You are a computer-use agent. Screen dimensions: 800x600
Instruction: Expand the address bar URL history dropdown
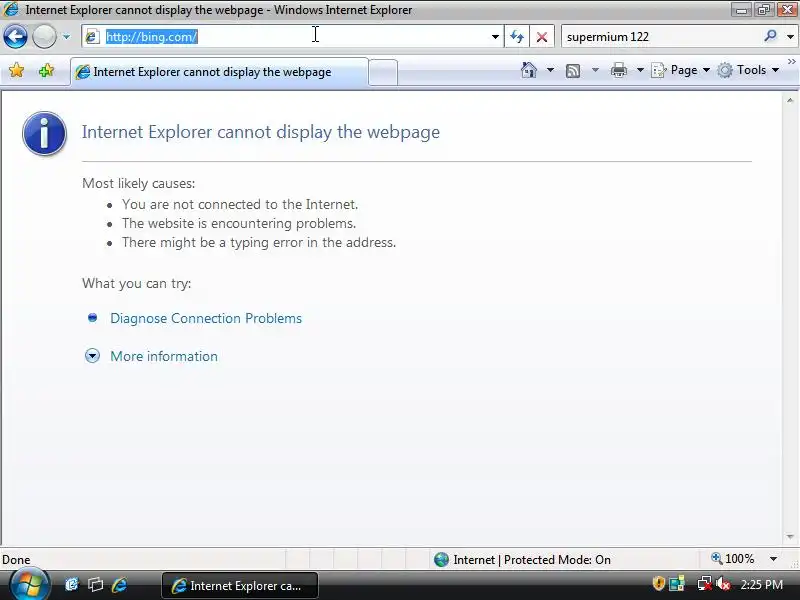point(495,37)
